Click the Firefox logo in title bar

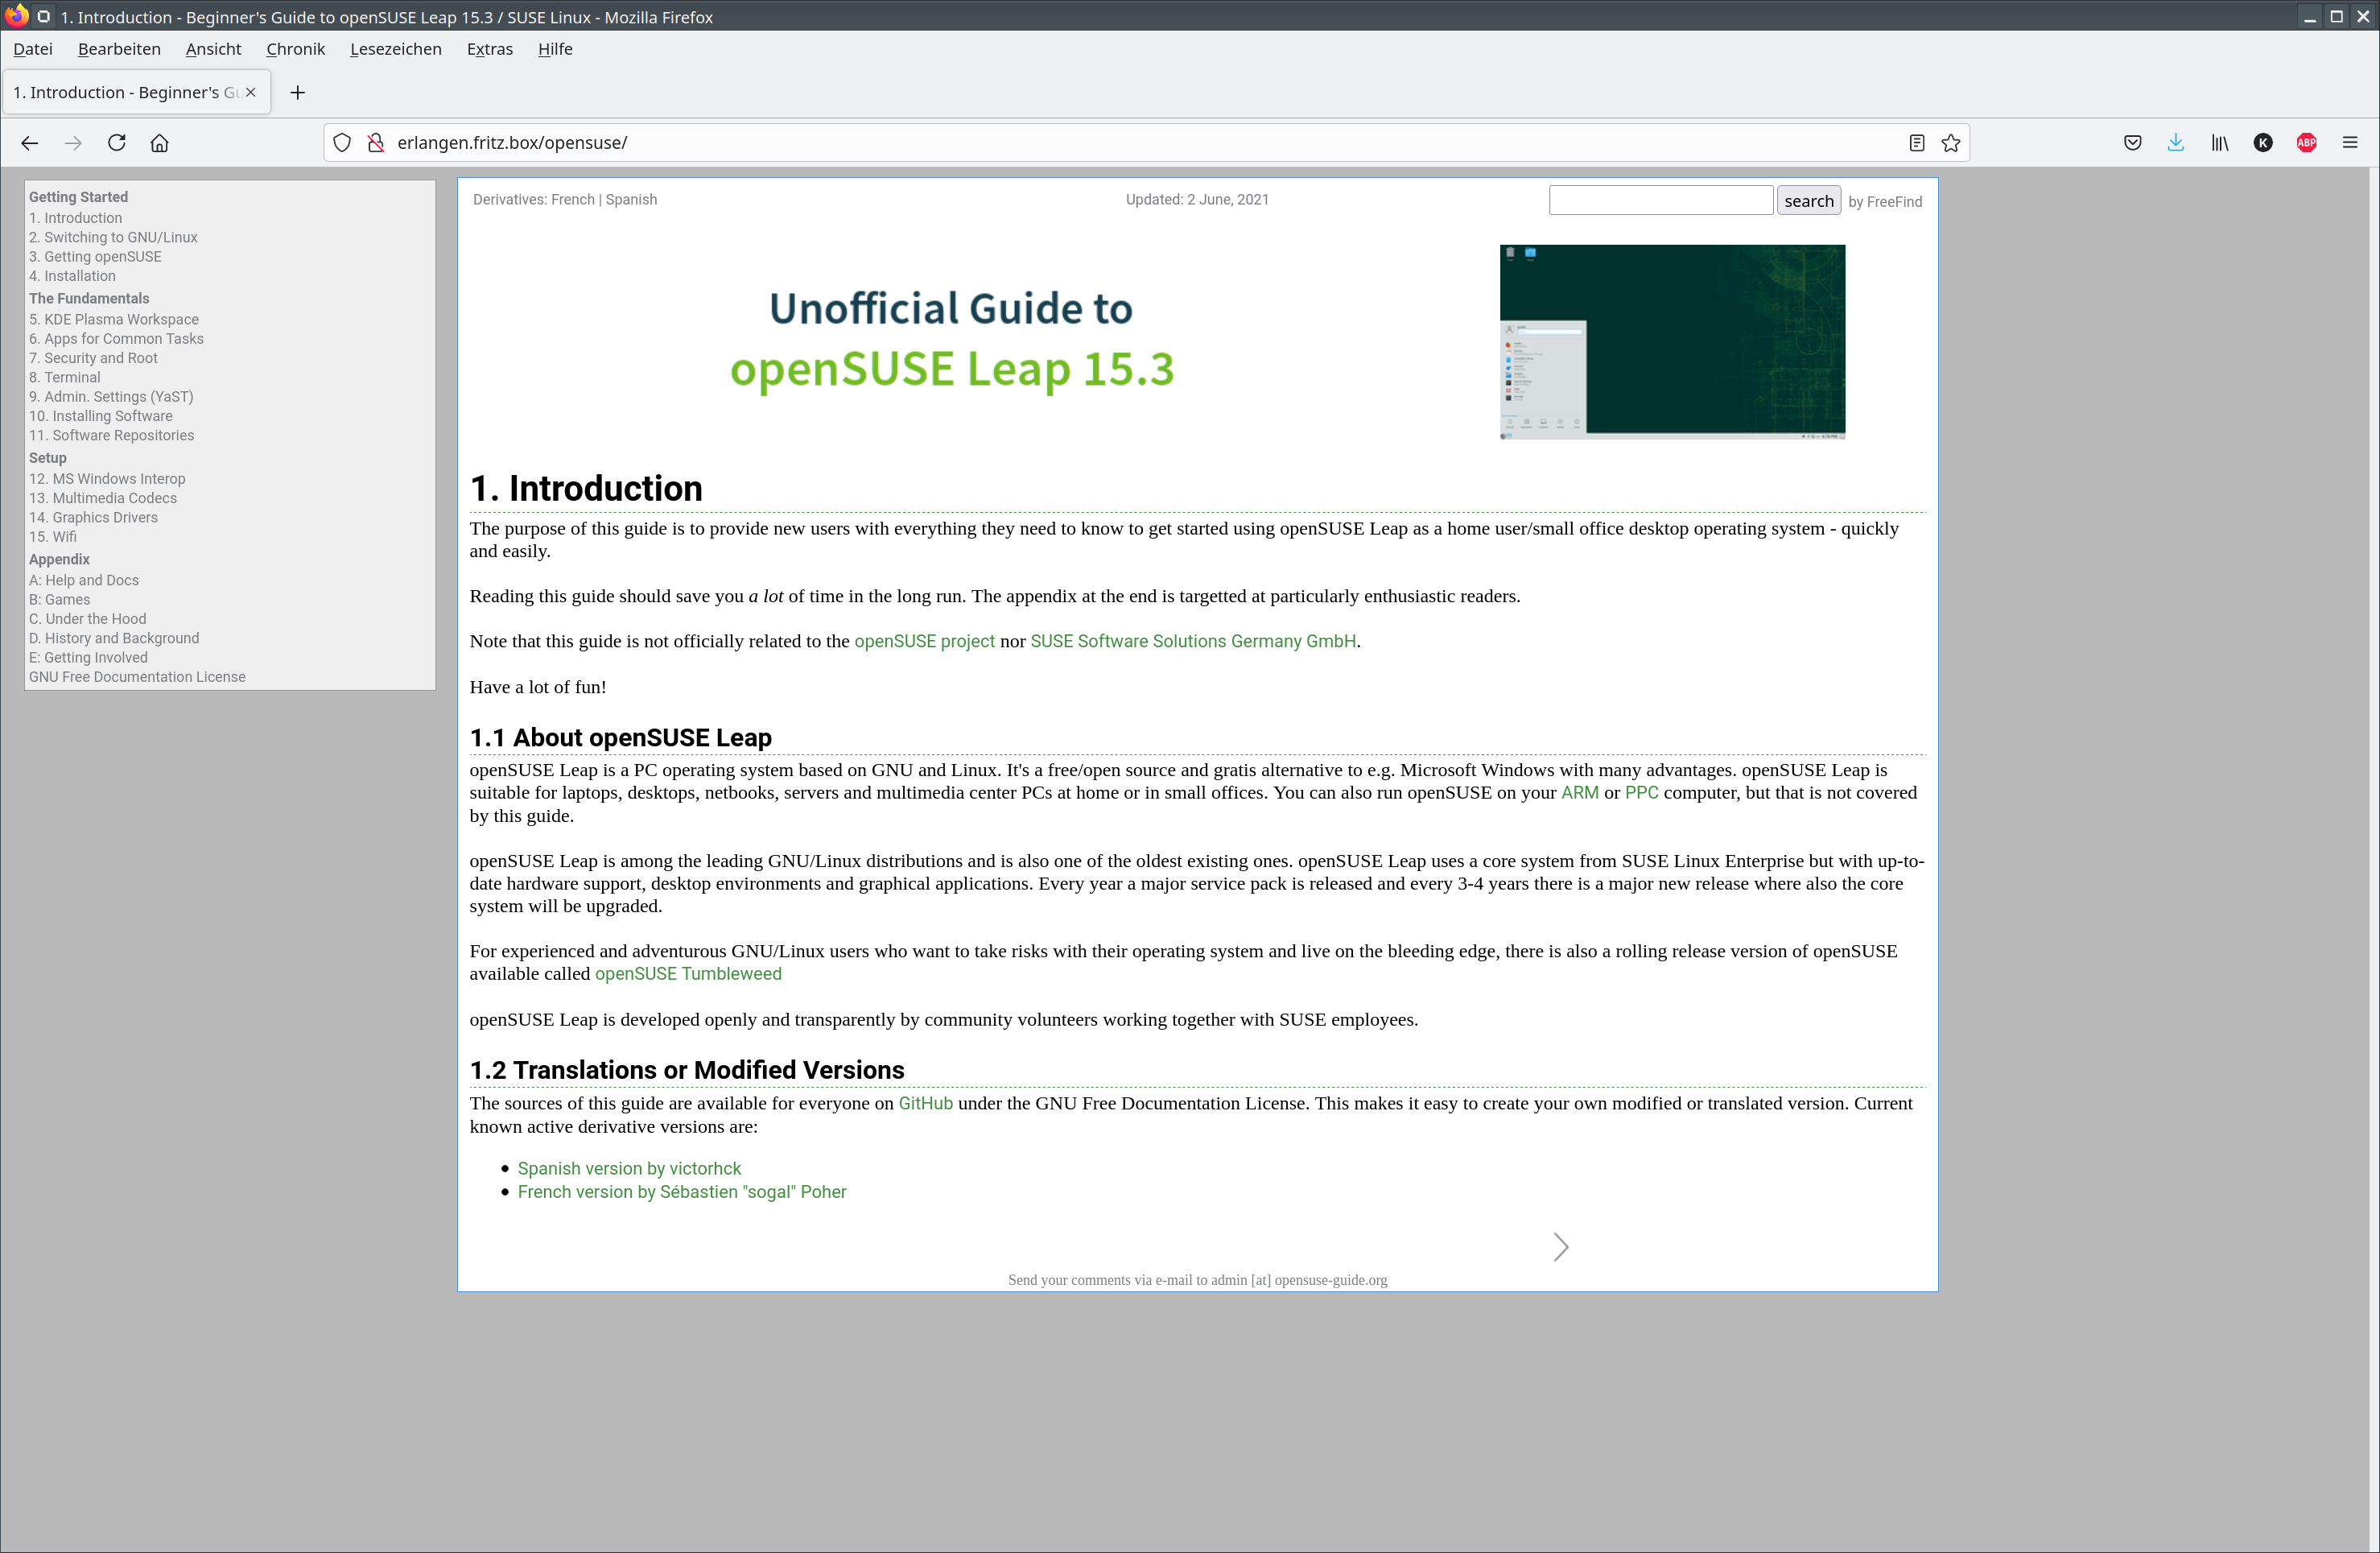point(16,16)
